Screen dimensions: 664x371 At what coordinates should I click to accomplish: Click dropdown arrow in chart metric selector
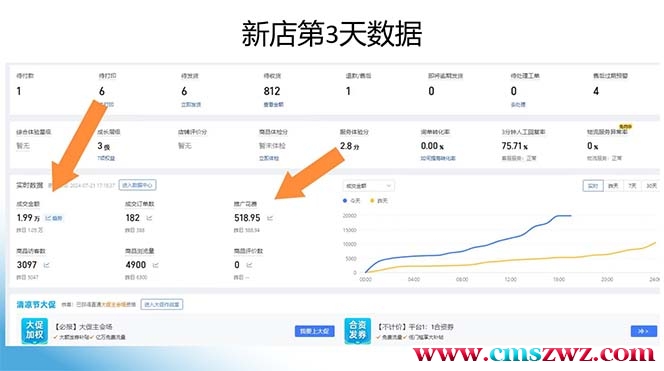point(388,186)
